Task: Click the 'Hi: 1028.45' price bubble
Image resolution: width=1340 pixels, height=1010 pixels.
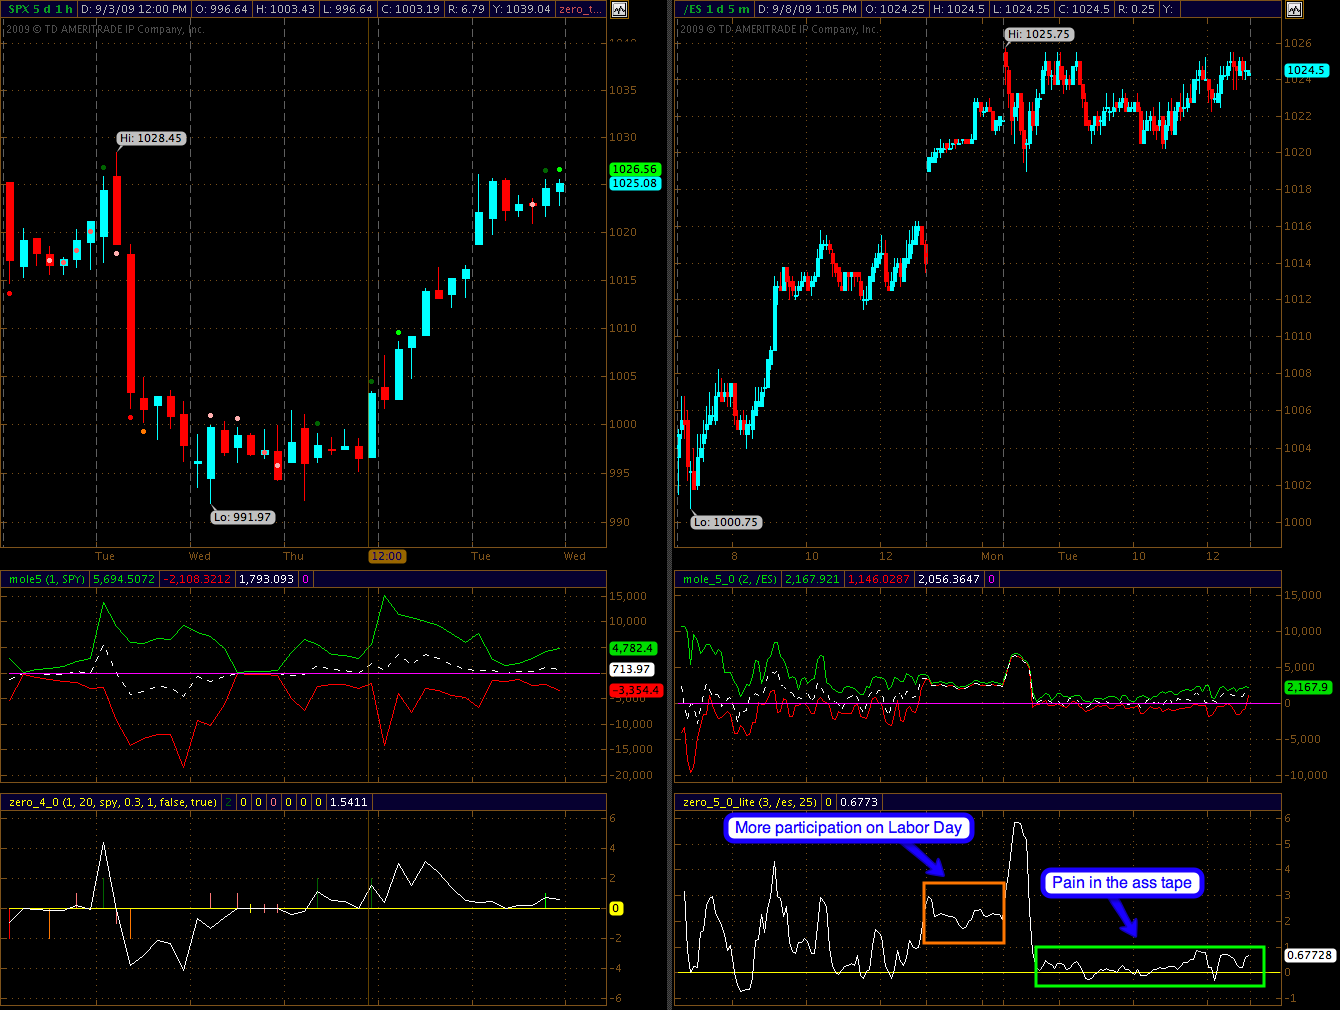Action: pos(151,138)
